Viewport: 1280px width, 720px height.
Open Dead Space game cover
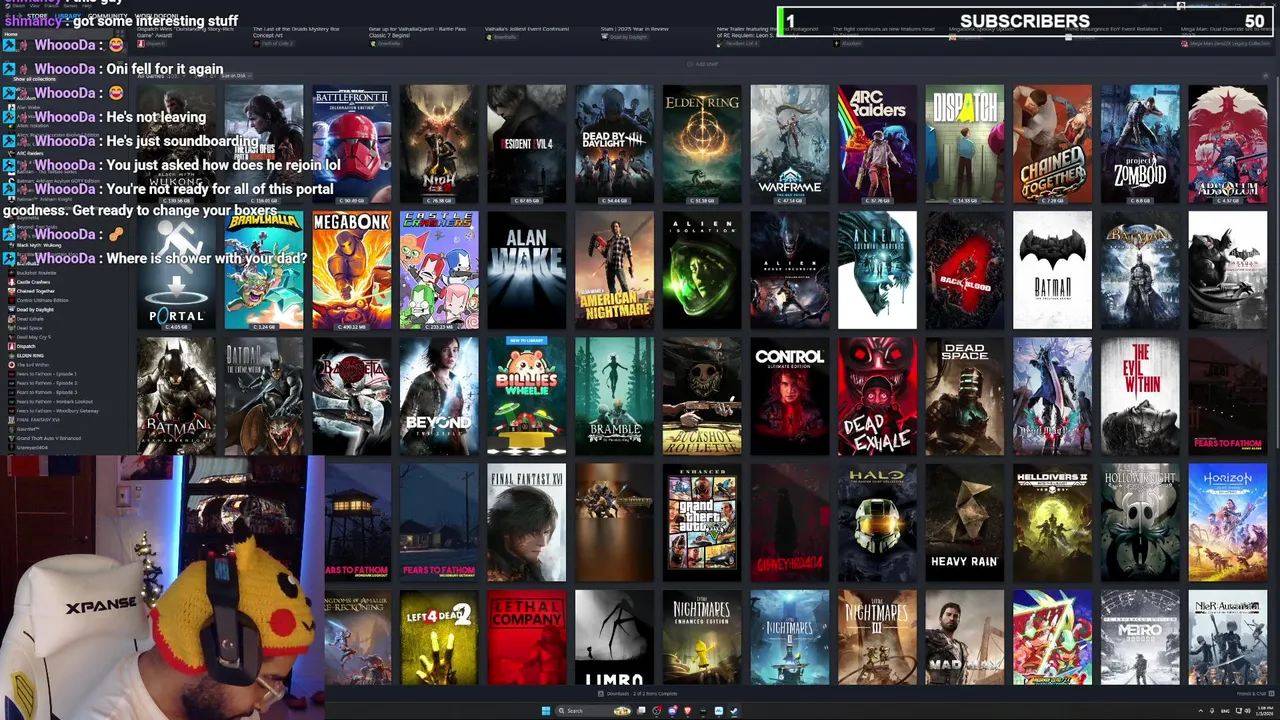pos(965,396)
